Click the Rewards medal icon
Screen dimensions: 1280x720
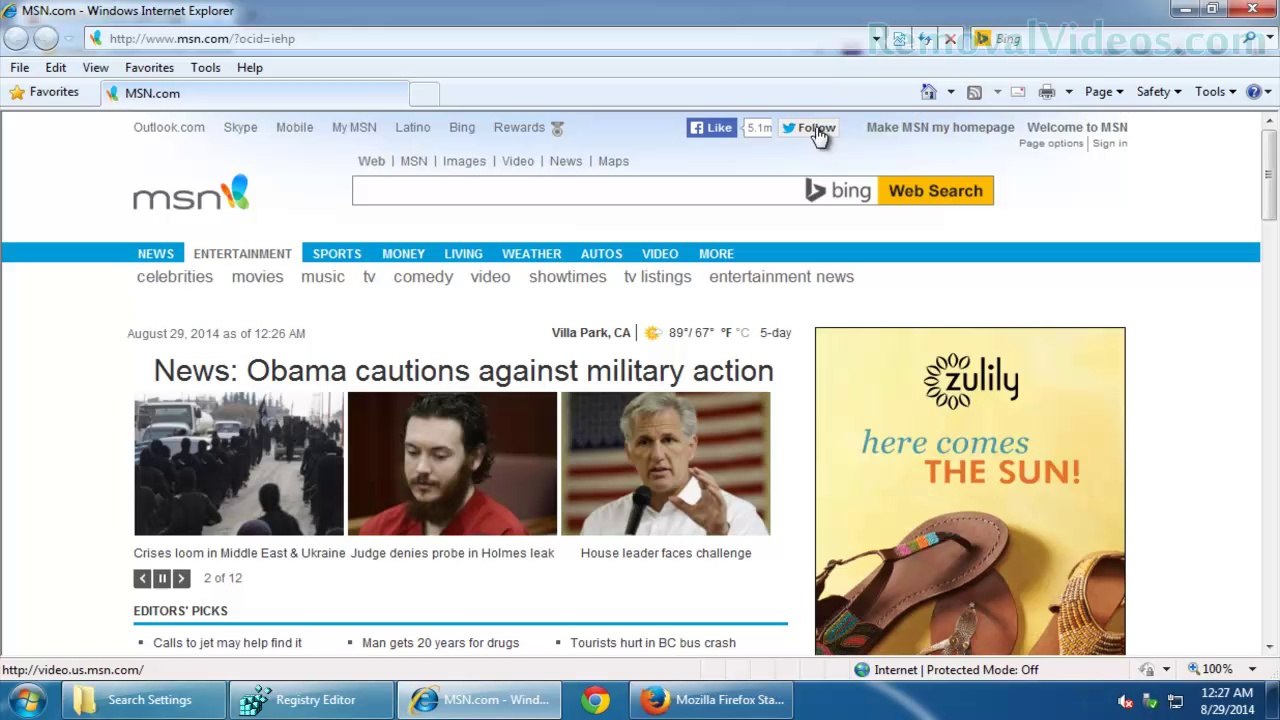coord(558,128)
